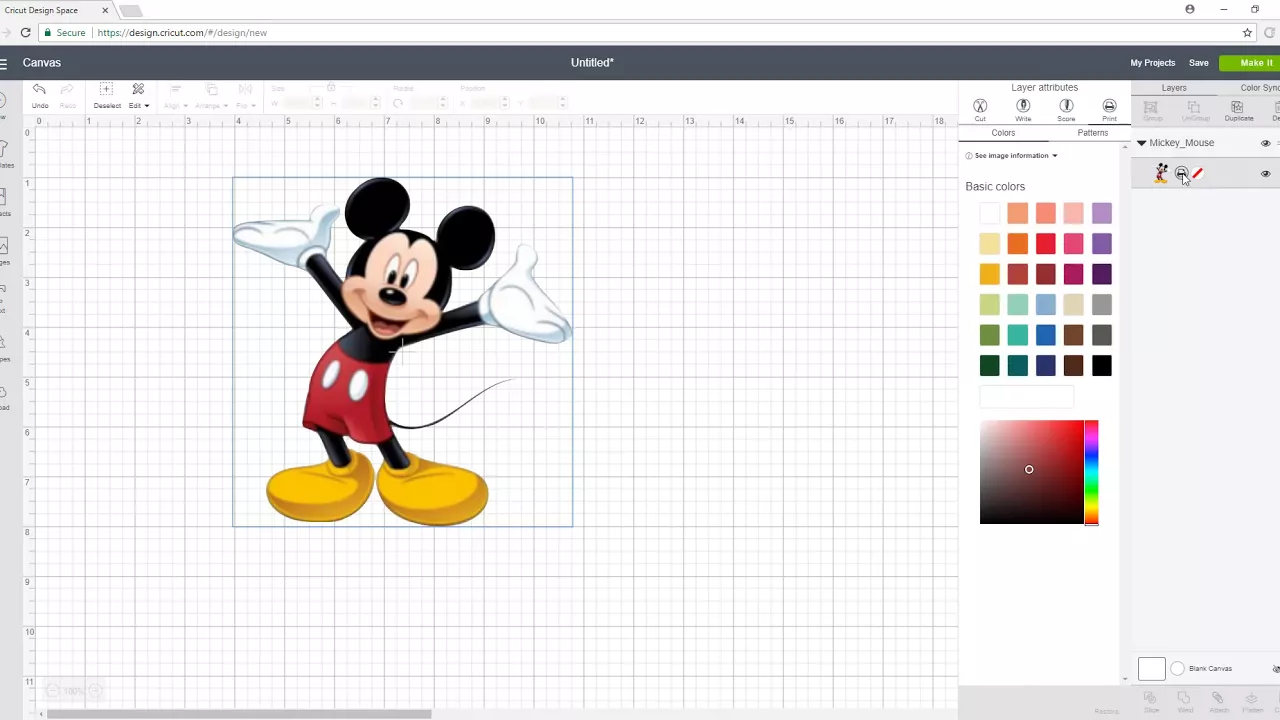Toggle visibility of the Mickey image layer
Screen dimensions: 1280x720
[1265, 174]
